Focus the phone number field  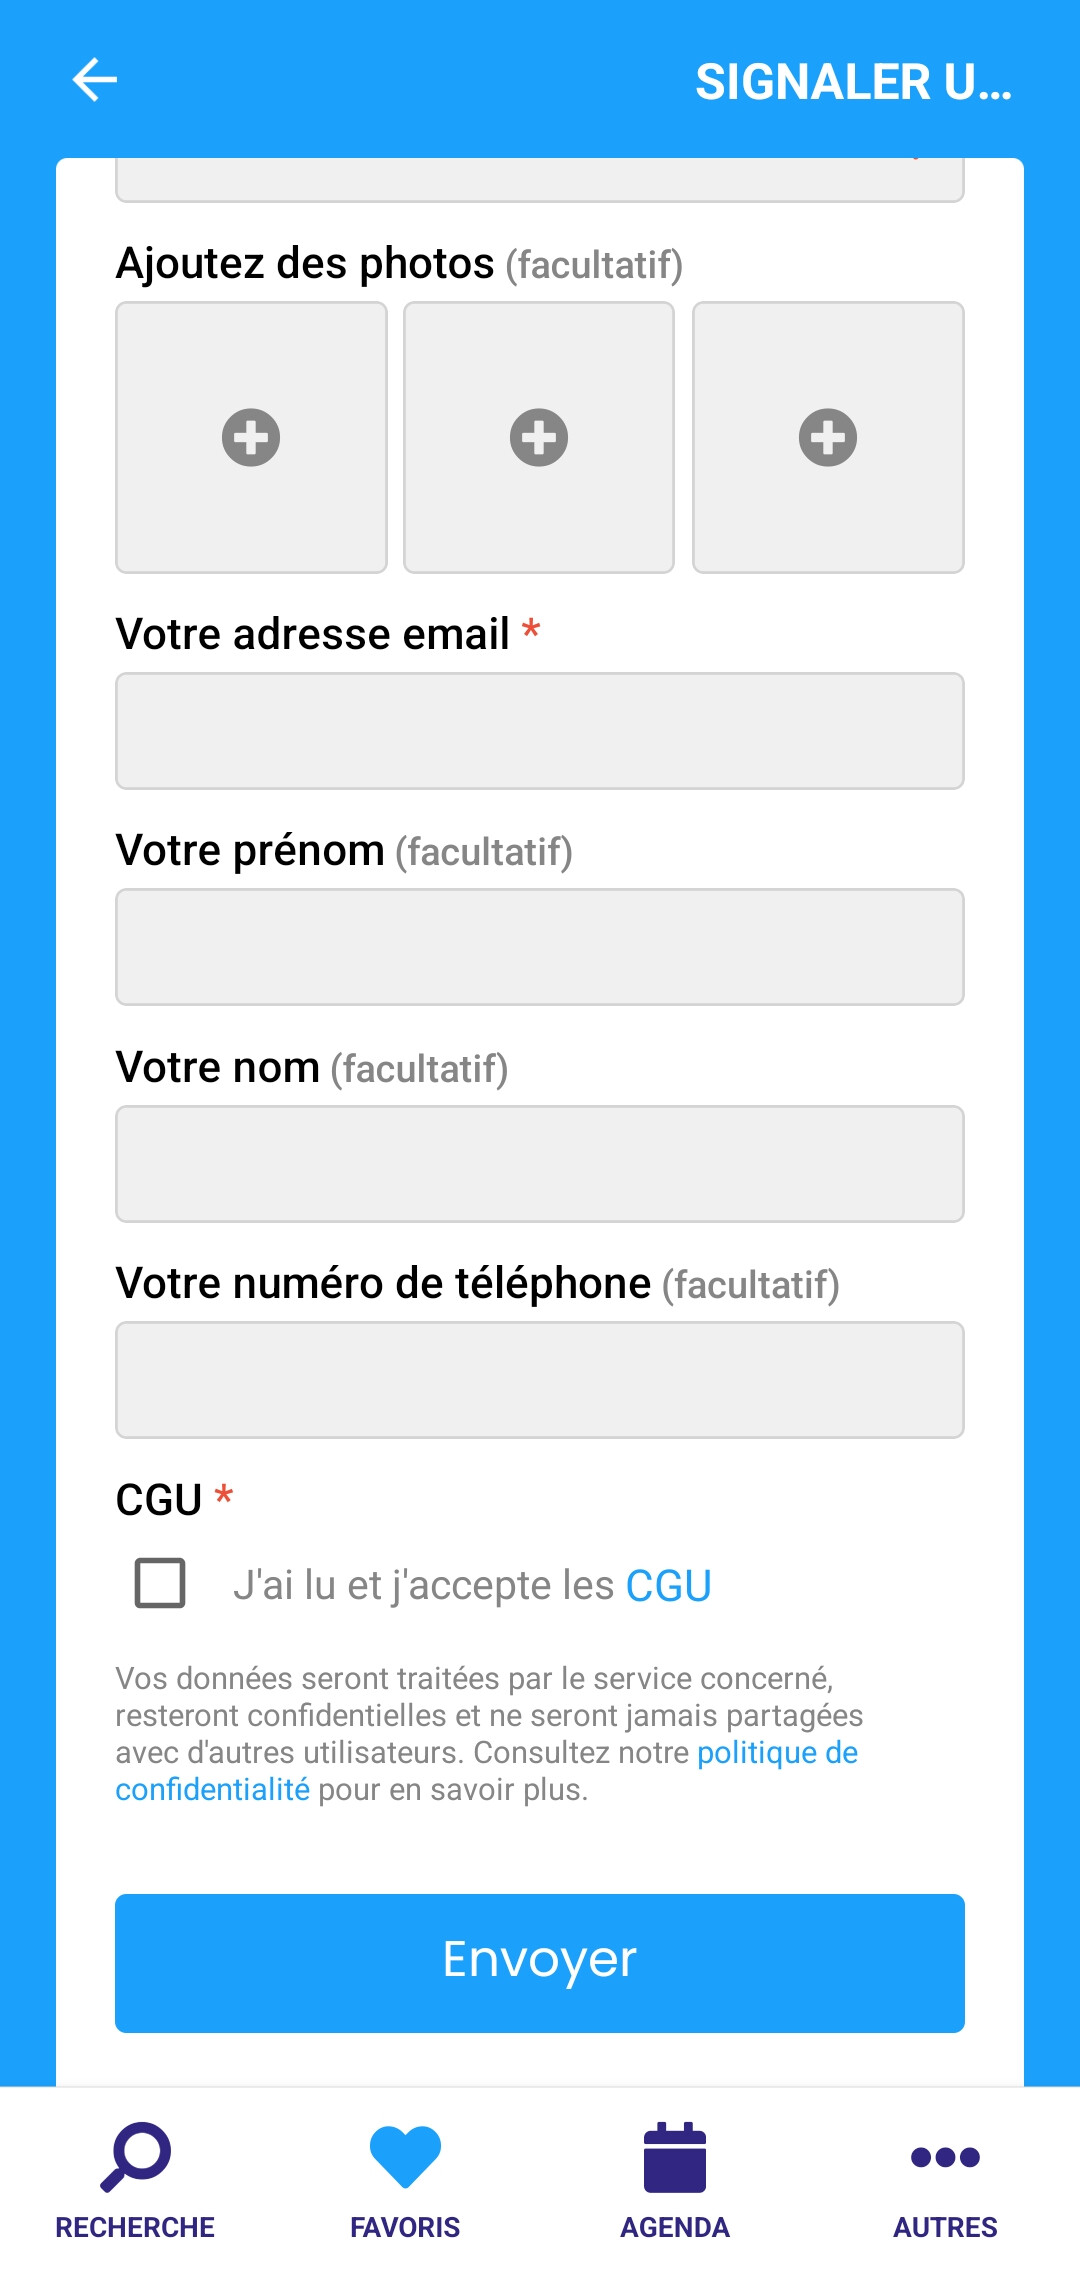(x=540, y=1380)
